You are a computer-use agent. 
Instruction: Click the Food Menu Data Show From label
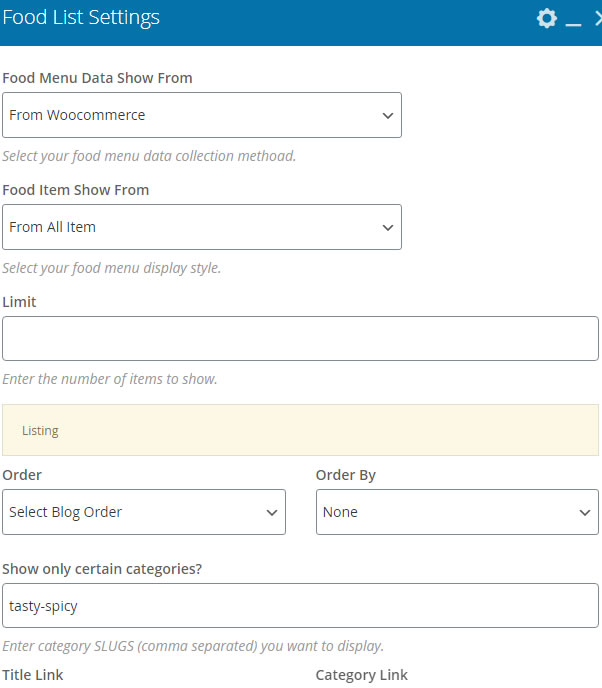point(97,78)
